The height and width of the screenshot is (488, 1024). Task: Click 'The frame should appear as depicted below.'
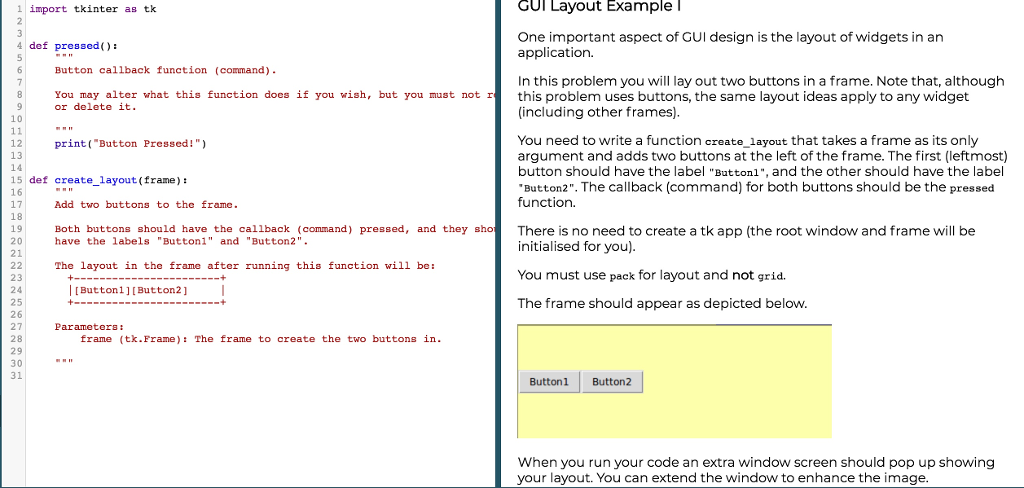(662, 304)
